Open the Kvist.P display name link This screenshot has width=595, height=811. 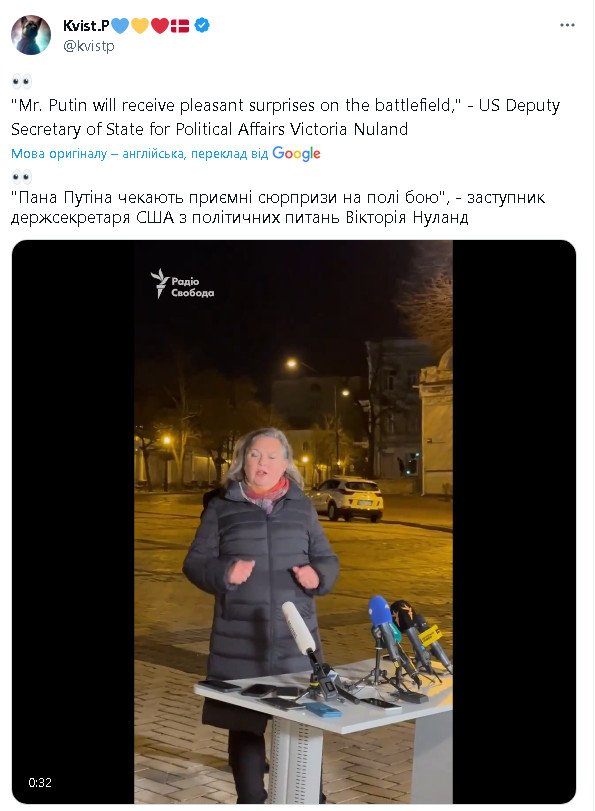click(86, 25)
